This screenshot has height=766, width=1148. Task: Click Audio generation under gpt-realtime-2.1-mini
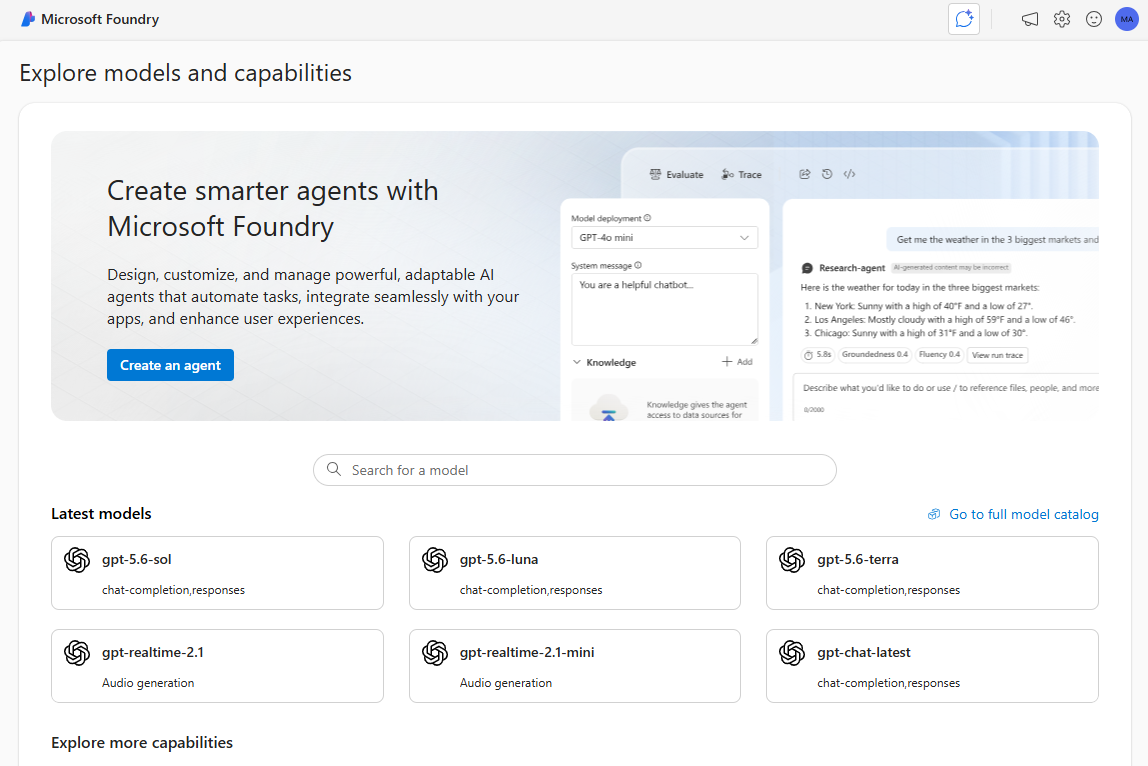pyautogui.click(x=506, y=683)
